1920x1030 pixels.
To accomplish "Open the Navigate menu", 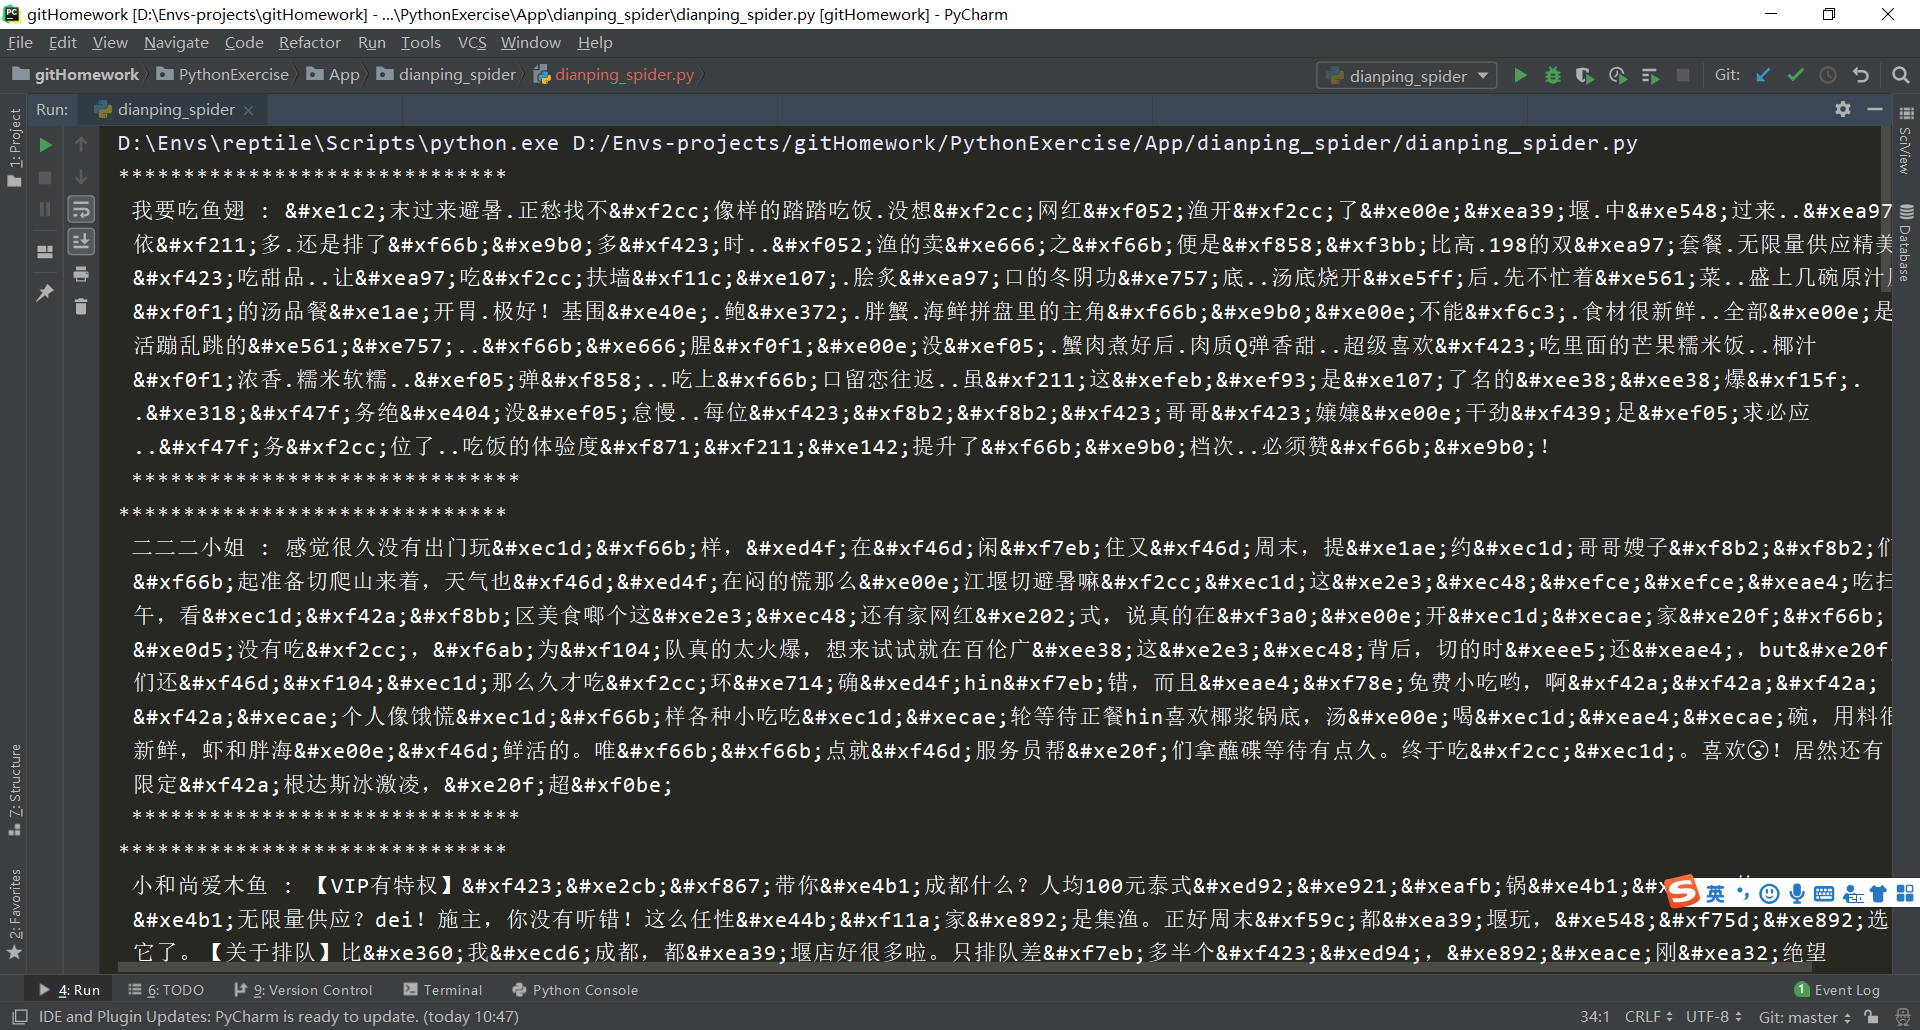I will [x=176, y=42].
